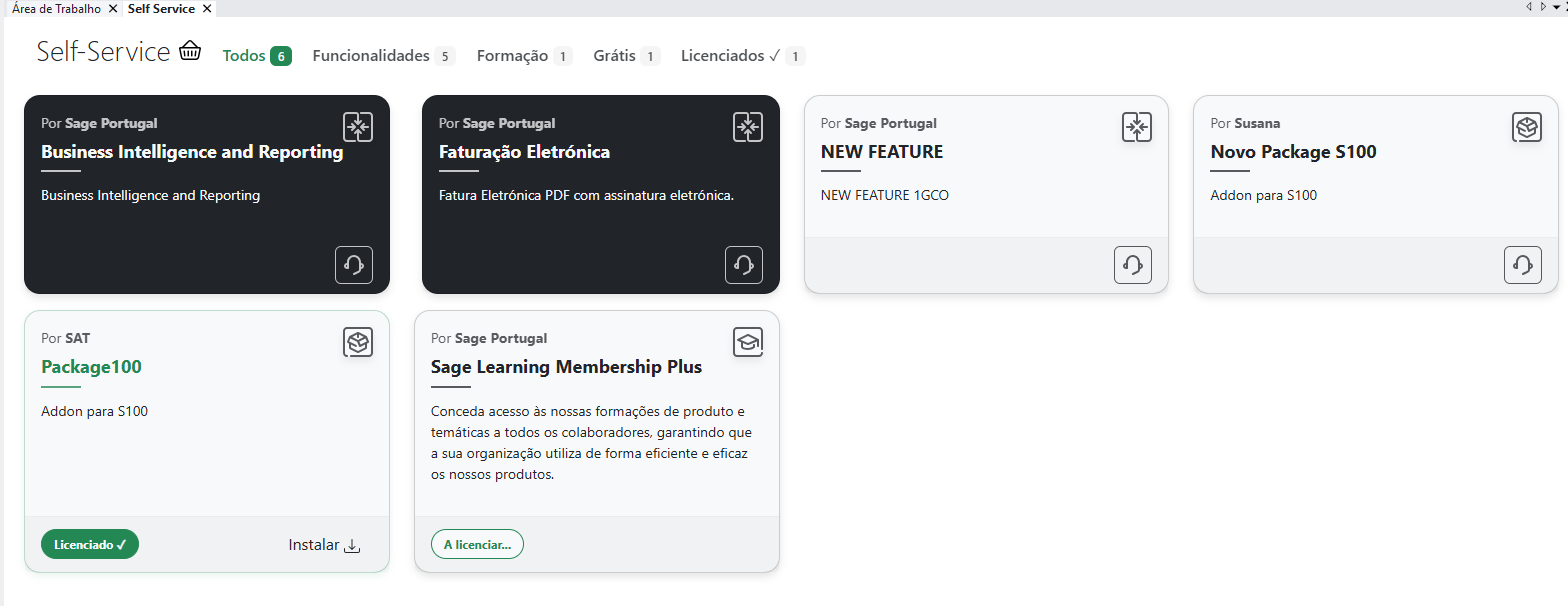Click package box icon on Package100 card
1568x606 pixels.
358,342
